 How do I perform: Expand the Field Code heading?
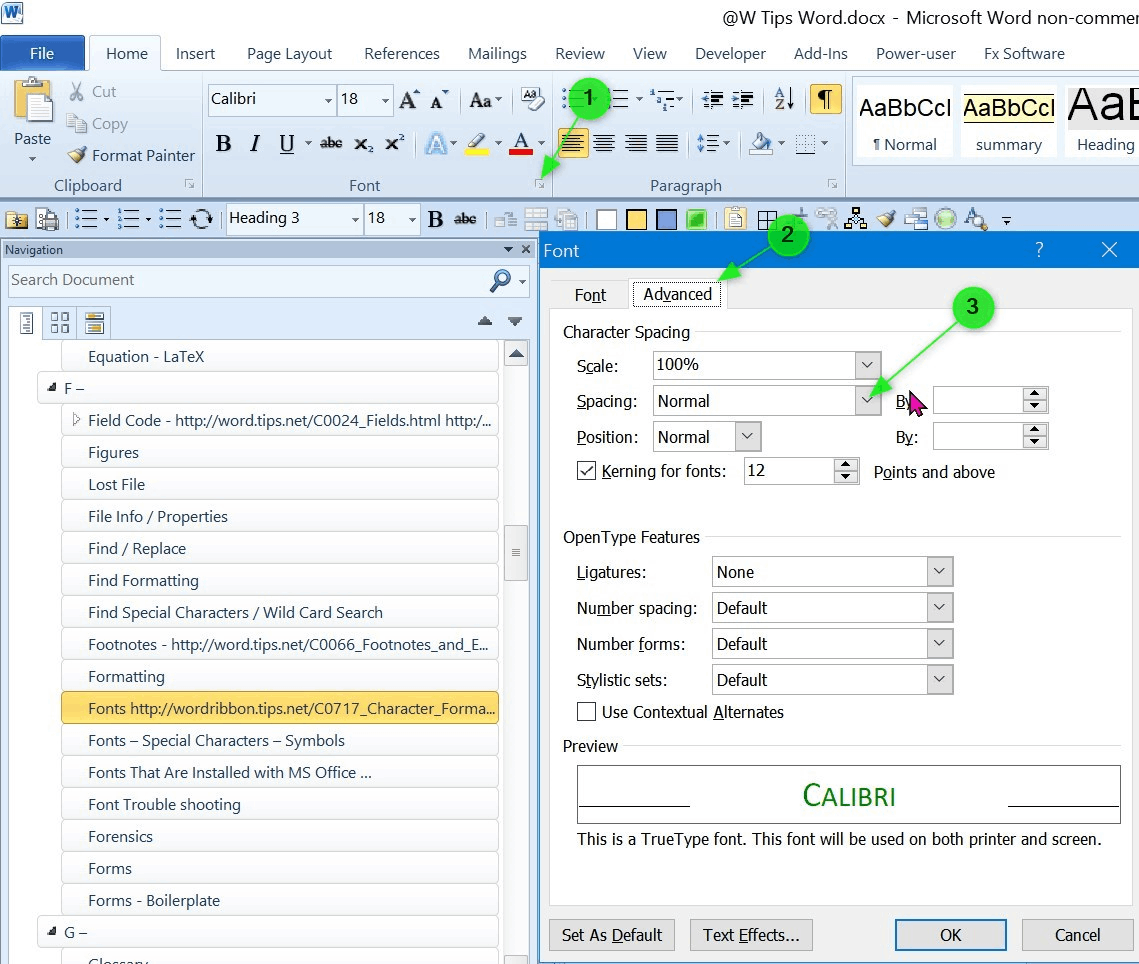76,420
